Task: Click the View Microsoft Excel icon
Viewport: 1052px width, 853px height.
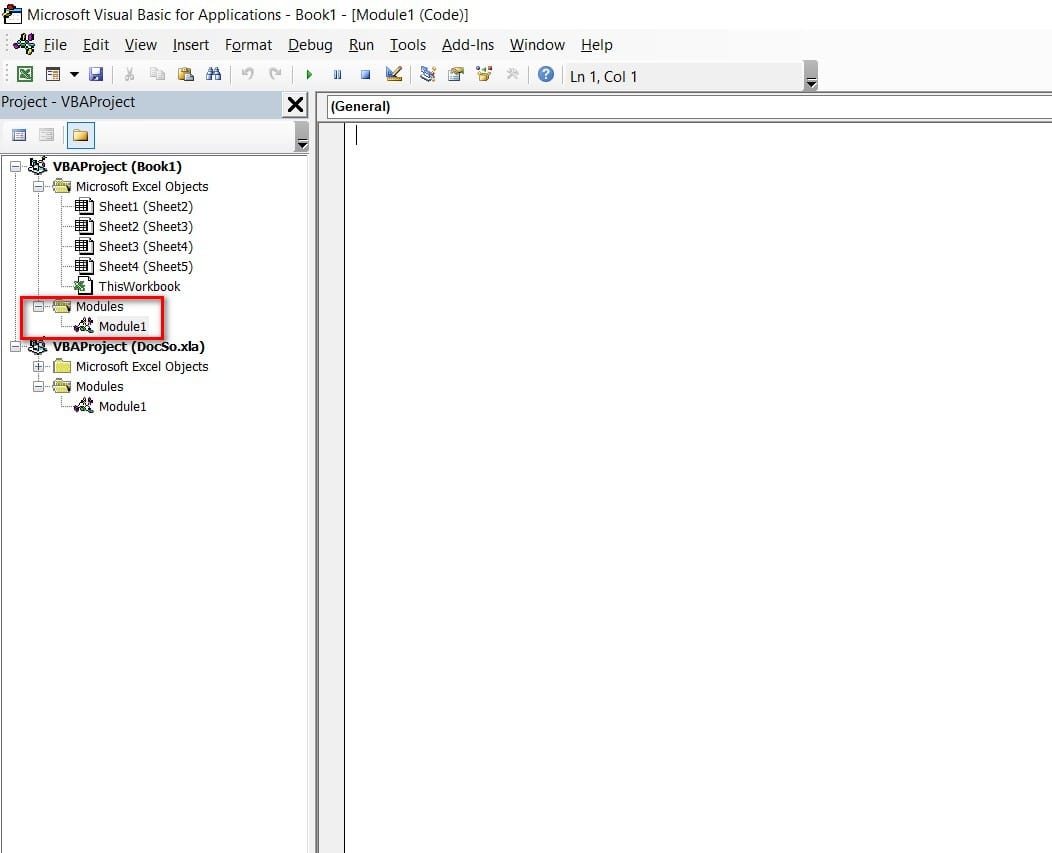Action: click(25, 75)
